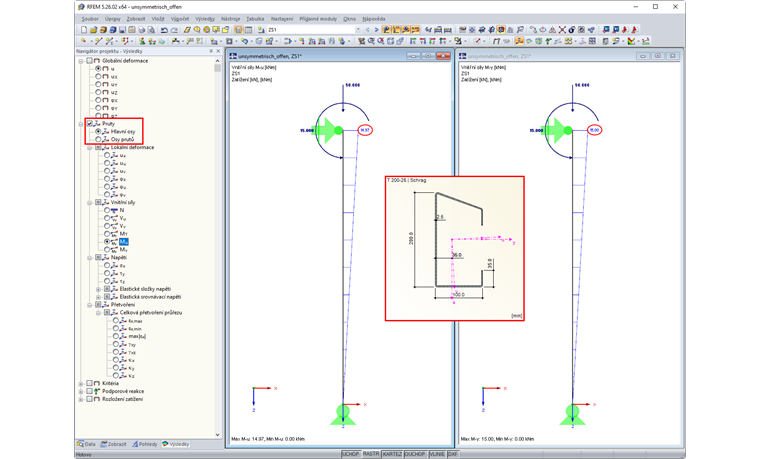
Task: Click the Print preview magnifier icon
Action: coord(152,30)
